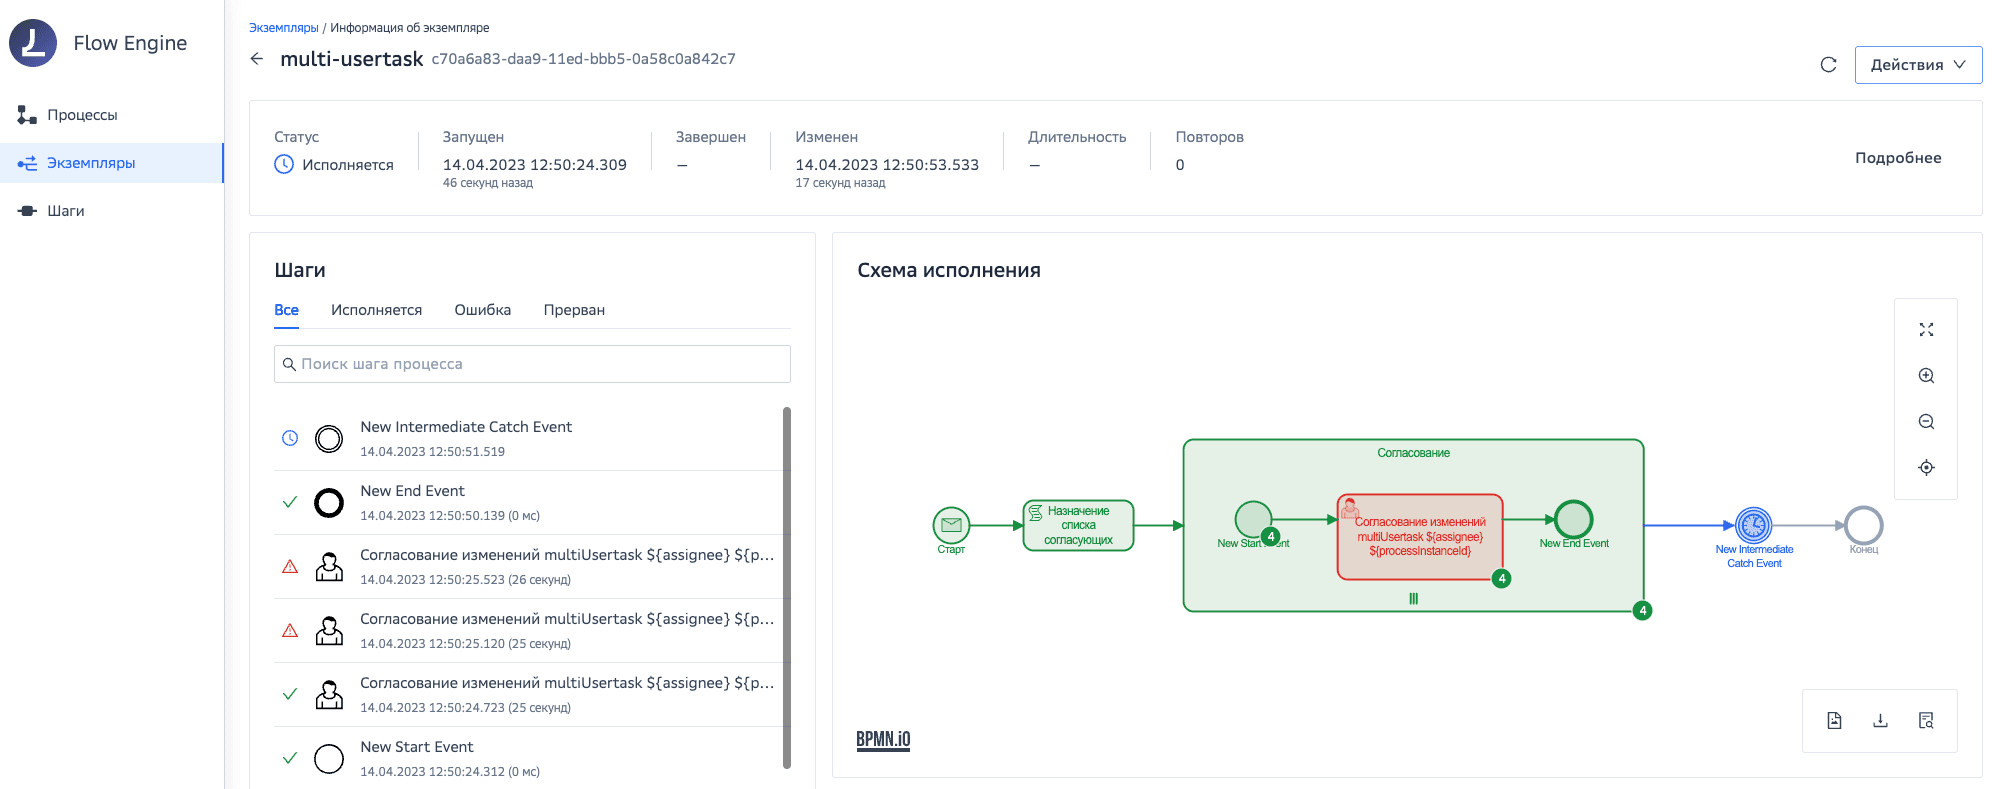
Task: Click the New End Event node in the diagram
Action: (1573, 520)
